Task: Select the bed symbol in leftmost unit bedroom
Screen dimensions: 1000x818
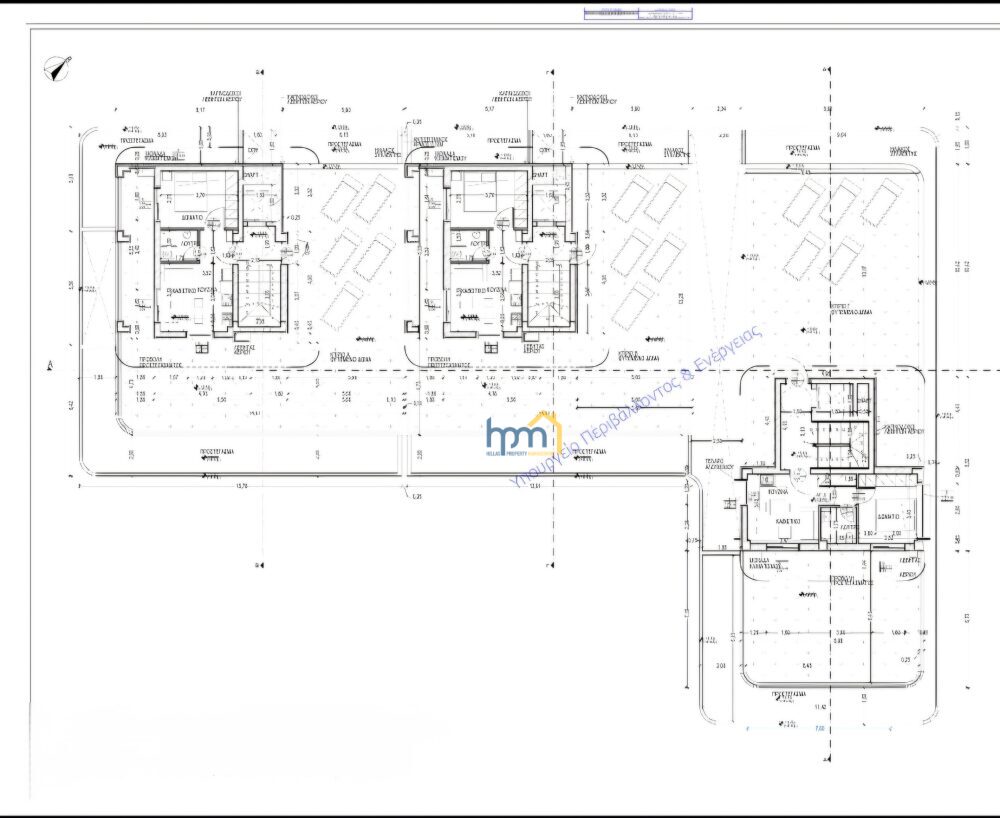Action: pos(186,194)
